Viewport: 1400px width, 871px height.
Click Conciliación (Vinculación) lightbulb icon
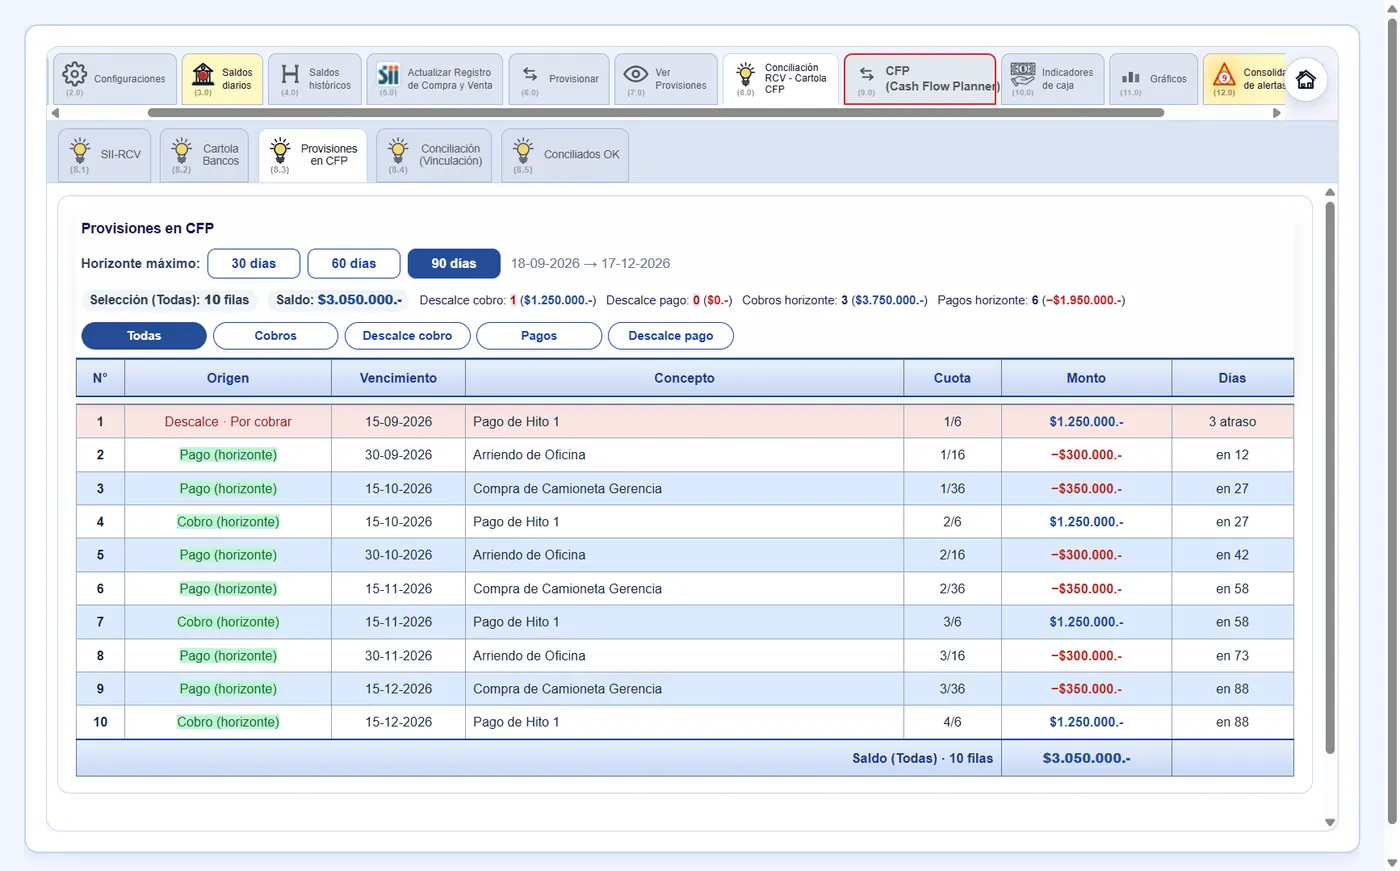[x=398, y=150]
